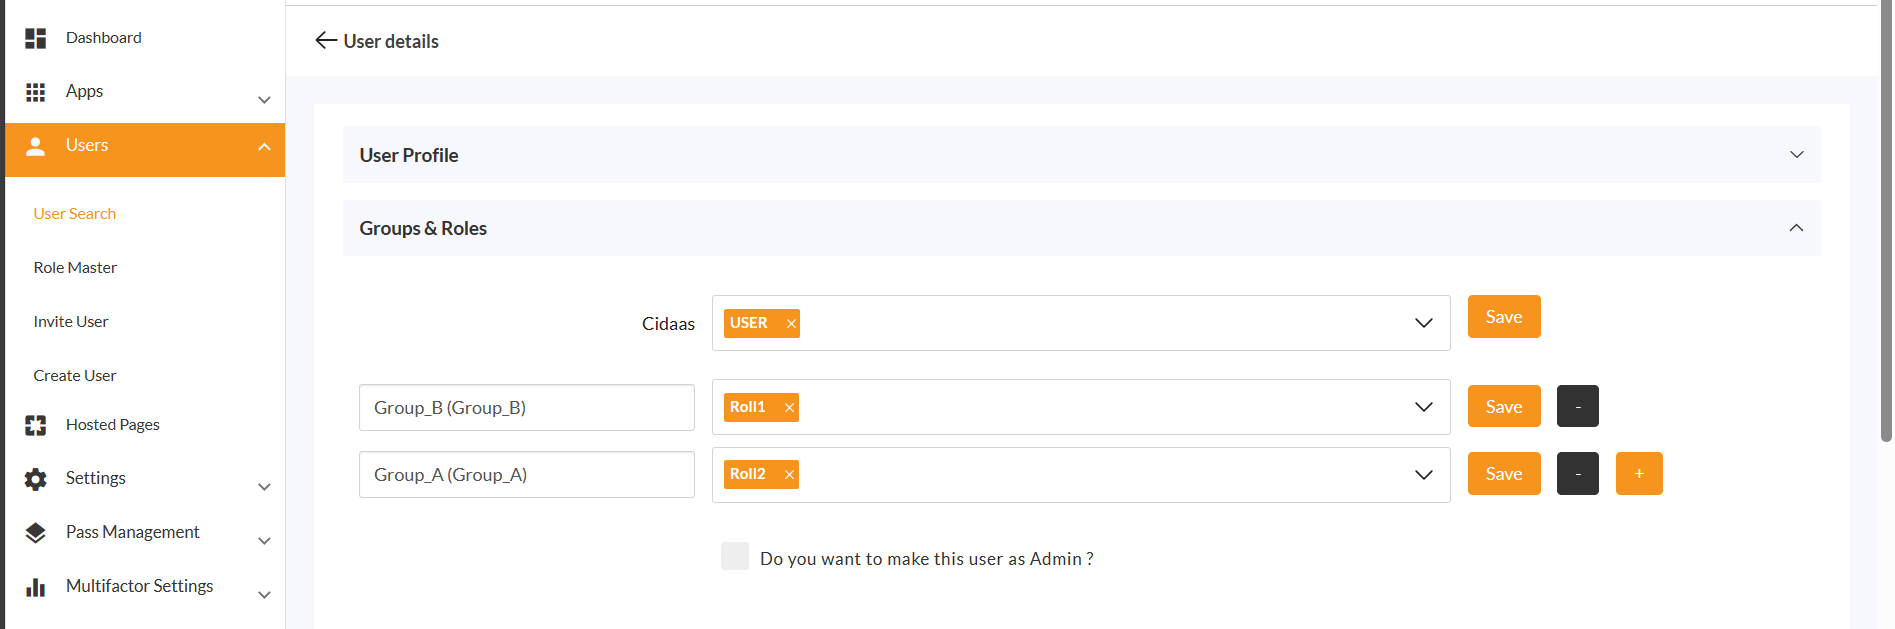Click the back arrow next to User details
1895x629 pixels.
[x=324, y=40]
